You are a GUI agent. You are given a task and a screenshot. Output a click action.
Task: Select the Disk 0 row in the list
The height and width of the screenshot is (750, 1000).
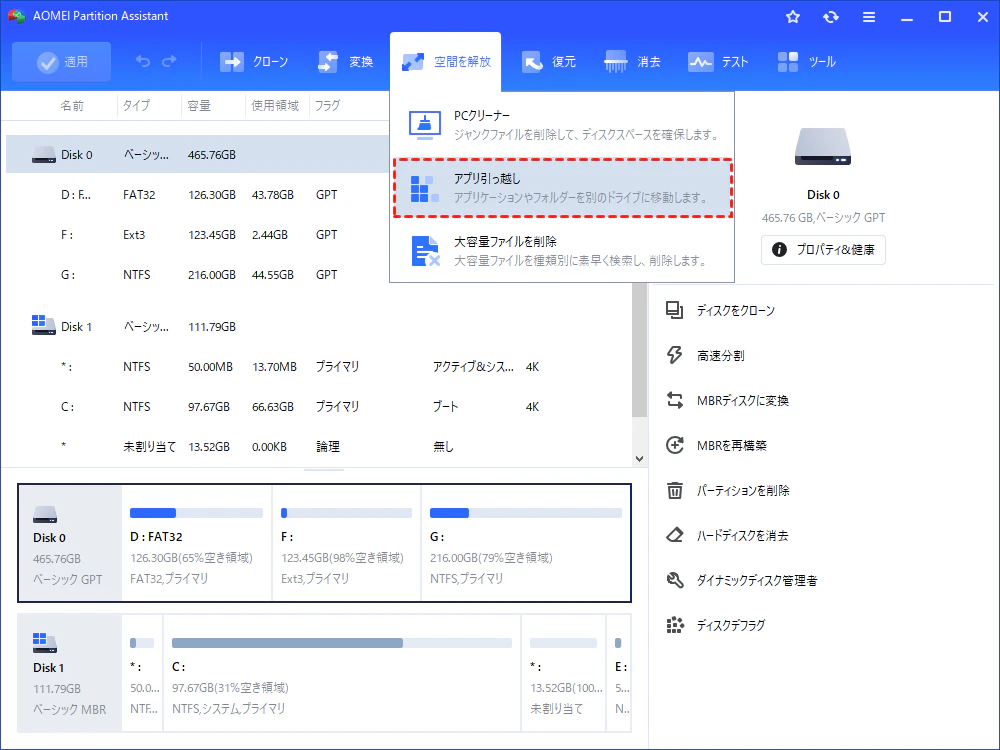tap(197, 154)
